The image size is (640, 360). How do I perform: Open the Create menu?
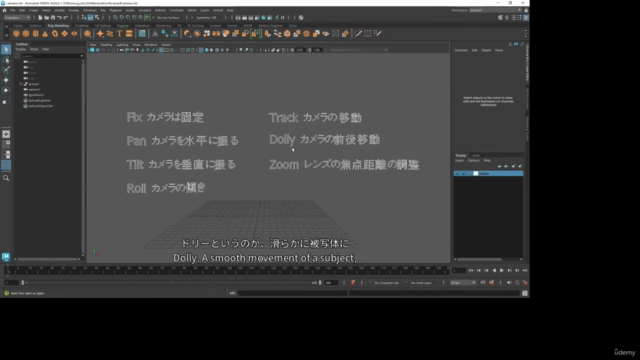(x=33, y=10)
